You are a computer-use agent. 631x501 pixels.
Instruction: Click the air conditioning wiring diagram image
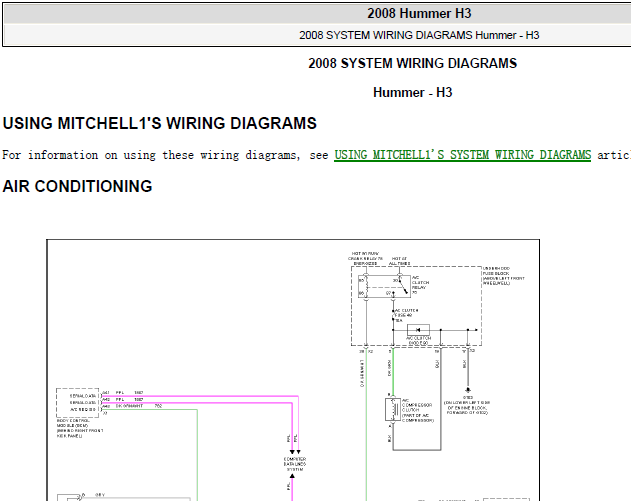293,370
